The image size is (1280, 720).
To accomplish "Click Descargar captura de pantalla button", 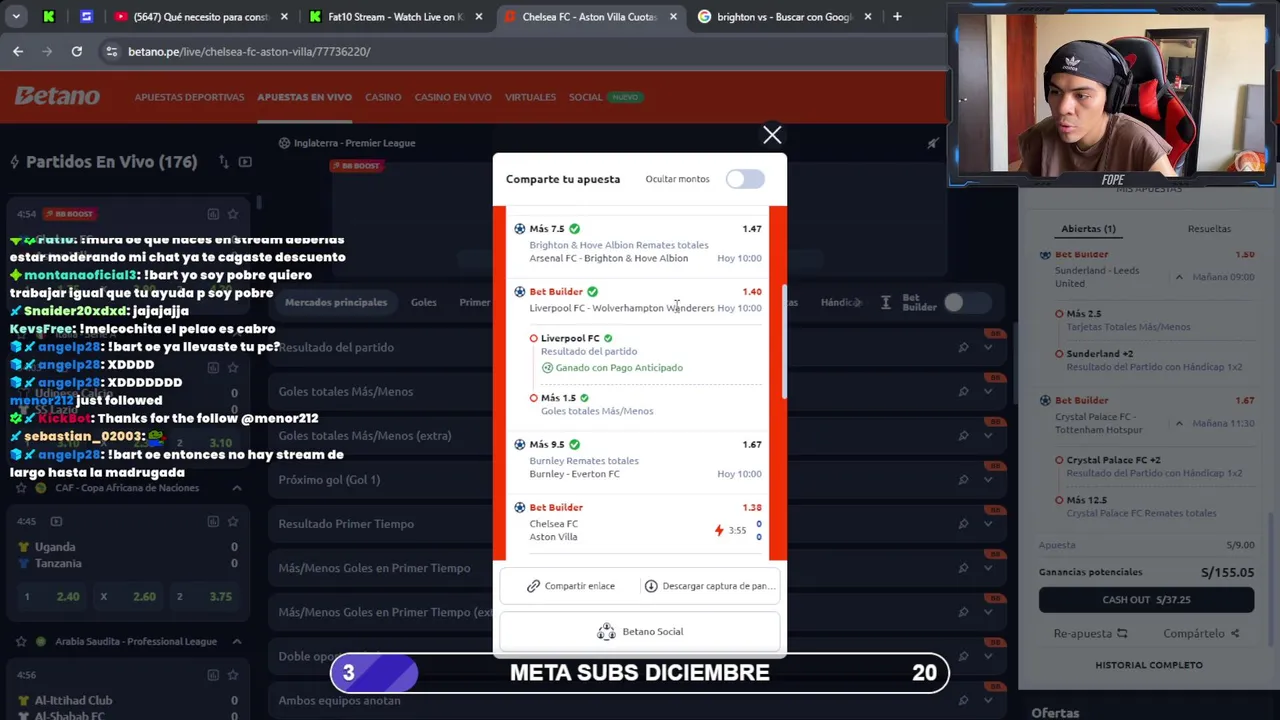I will (710, 586).
